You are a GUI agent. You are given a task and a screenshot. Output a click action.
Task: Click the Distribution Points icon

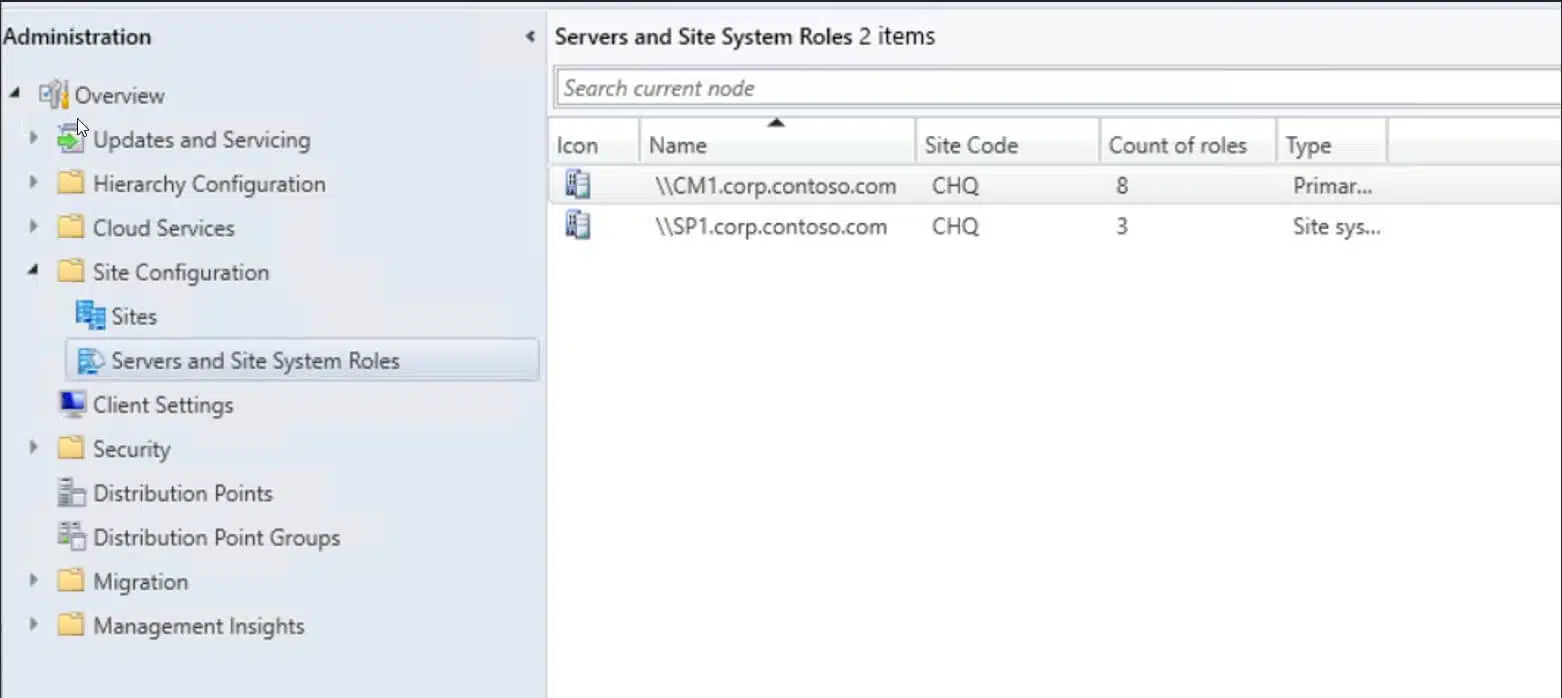[71, 492]
